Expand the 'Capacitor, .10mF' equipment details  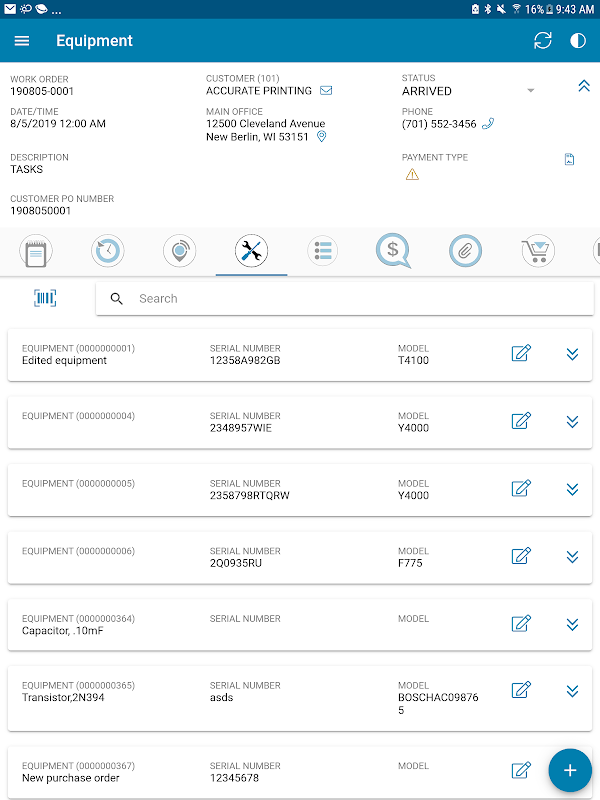573,624
